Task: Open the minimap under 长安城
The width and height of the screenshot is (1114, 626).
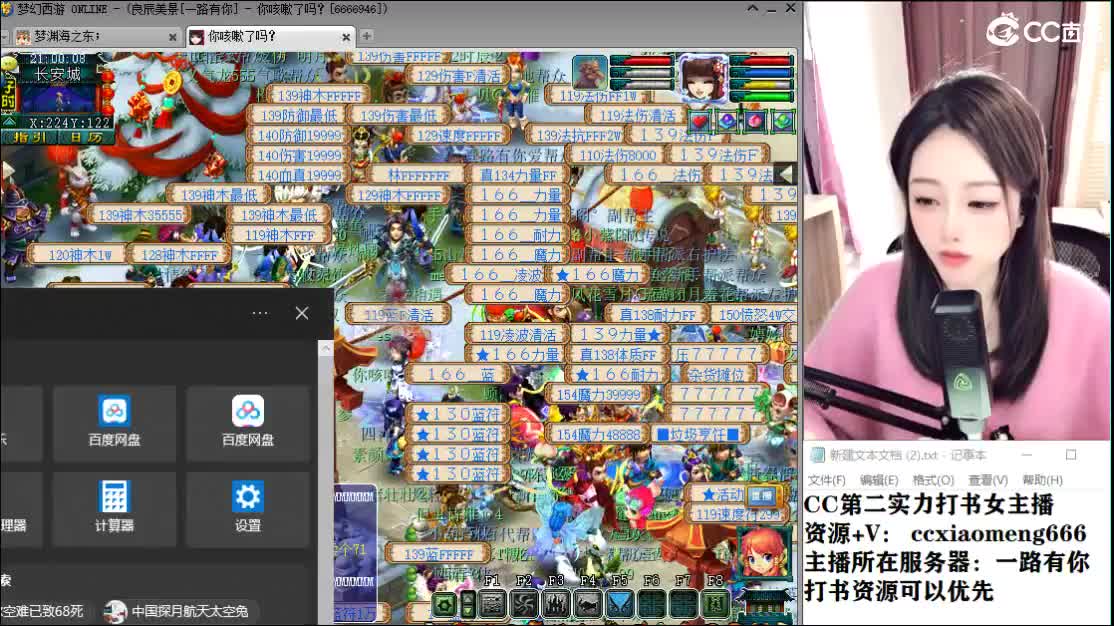Action: tap(59, 99)
